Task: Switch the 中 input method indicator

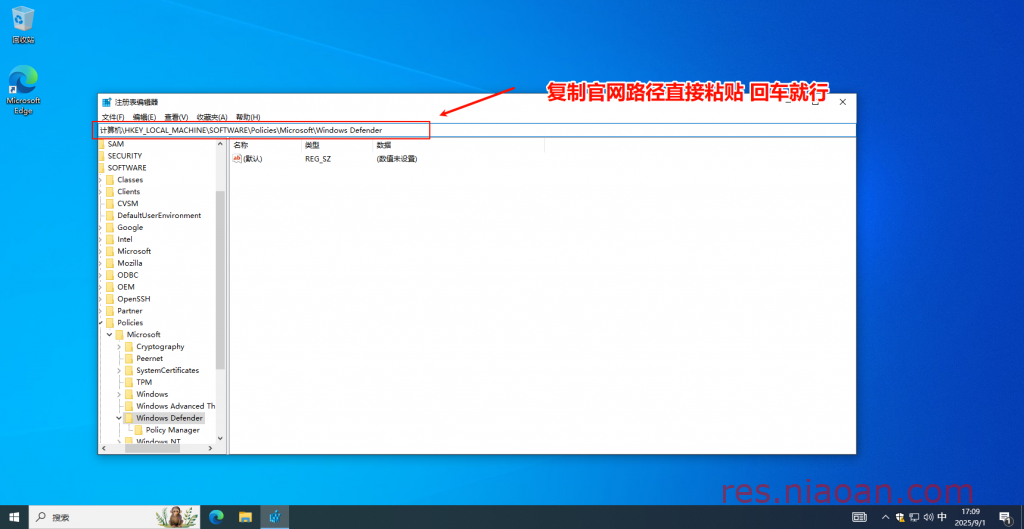Action: [942, 517]
